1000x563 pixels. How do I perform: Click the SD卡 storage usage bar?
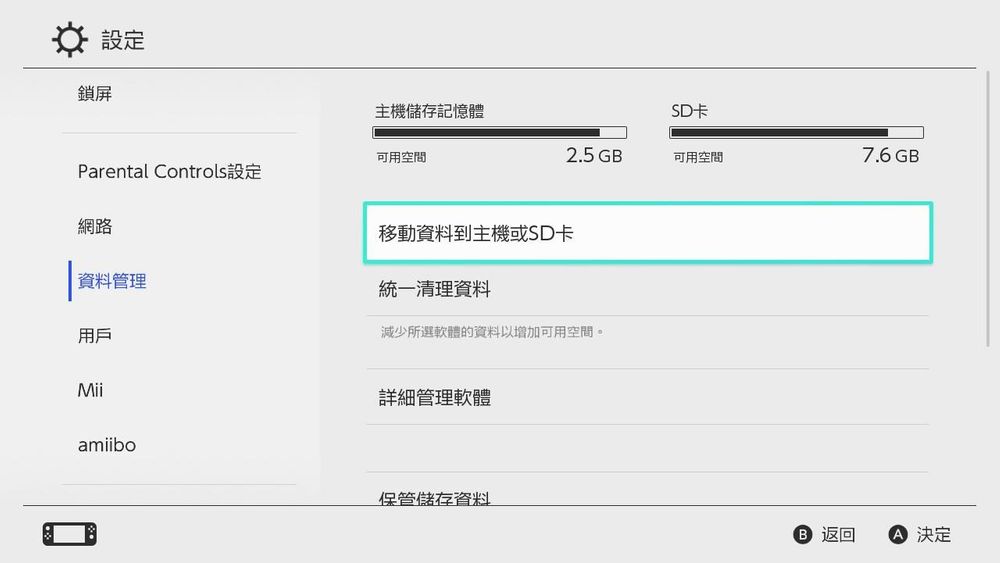click(796, 133)
